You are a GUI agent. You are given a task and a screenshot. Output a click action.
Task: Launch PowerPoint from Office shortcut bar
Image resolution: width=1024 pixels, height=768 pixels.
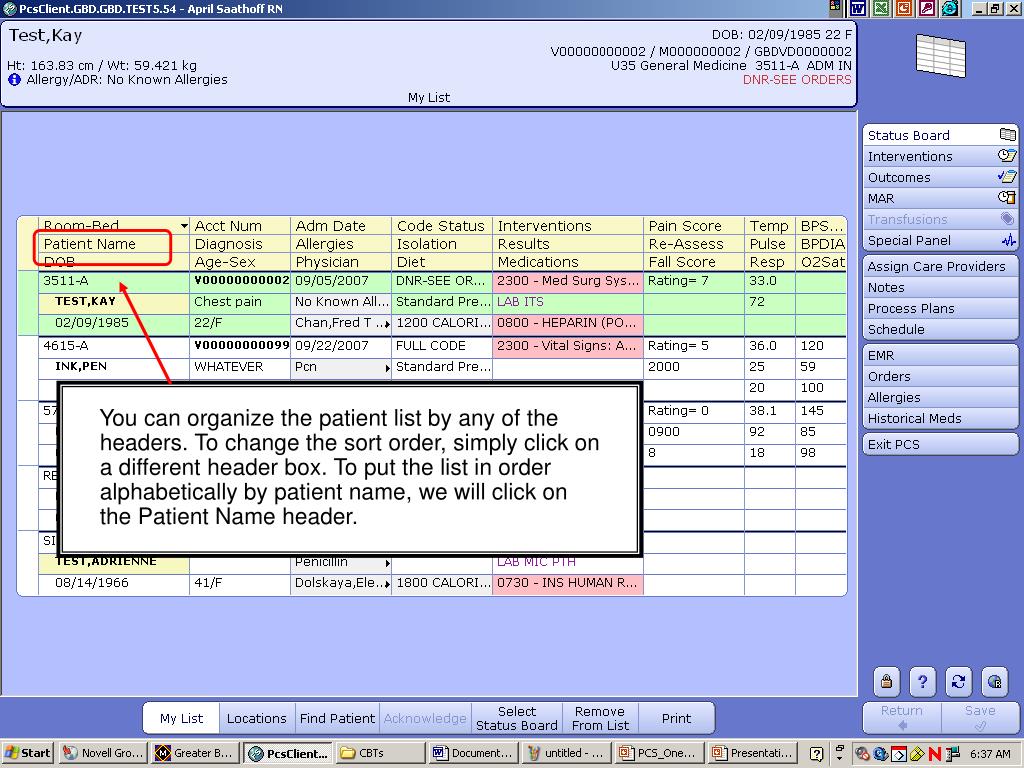tap(904, 8)
